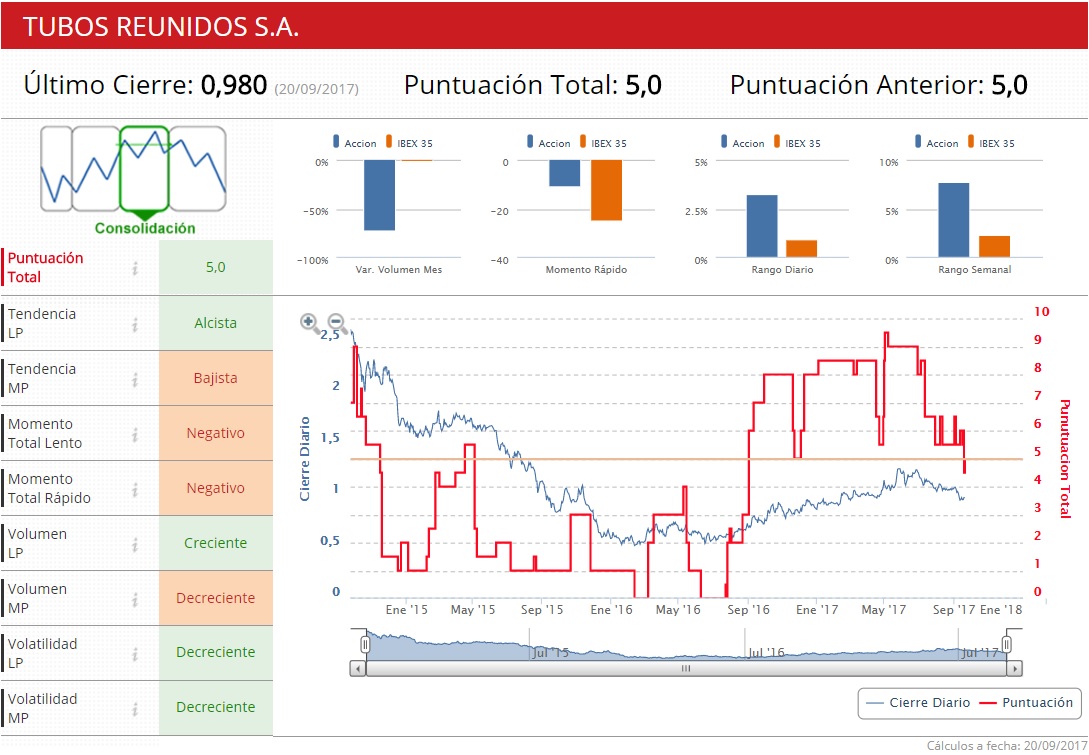The image size is (1089, 755).
Task: Toggle Accion legend in Rango Semanal chart
Action: tap(936, 143)
